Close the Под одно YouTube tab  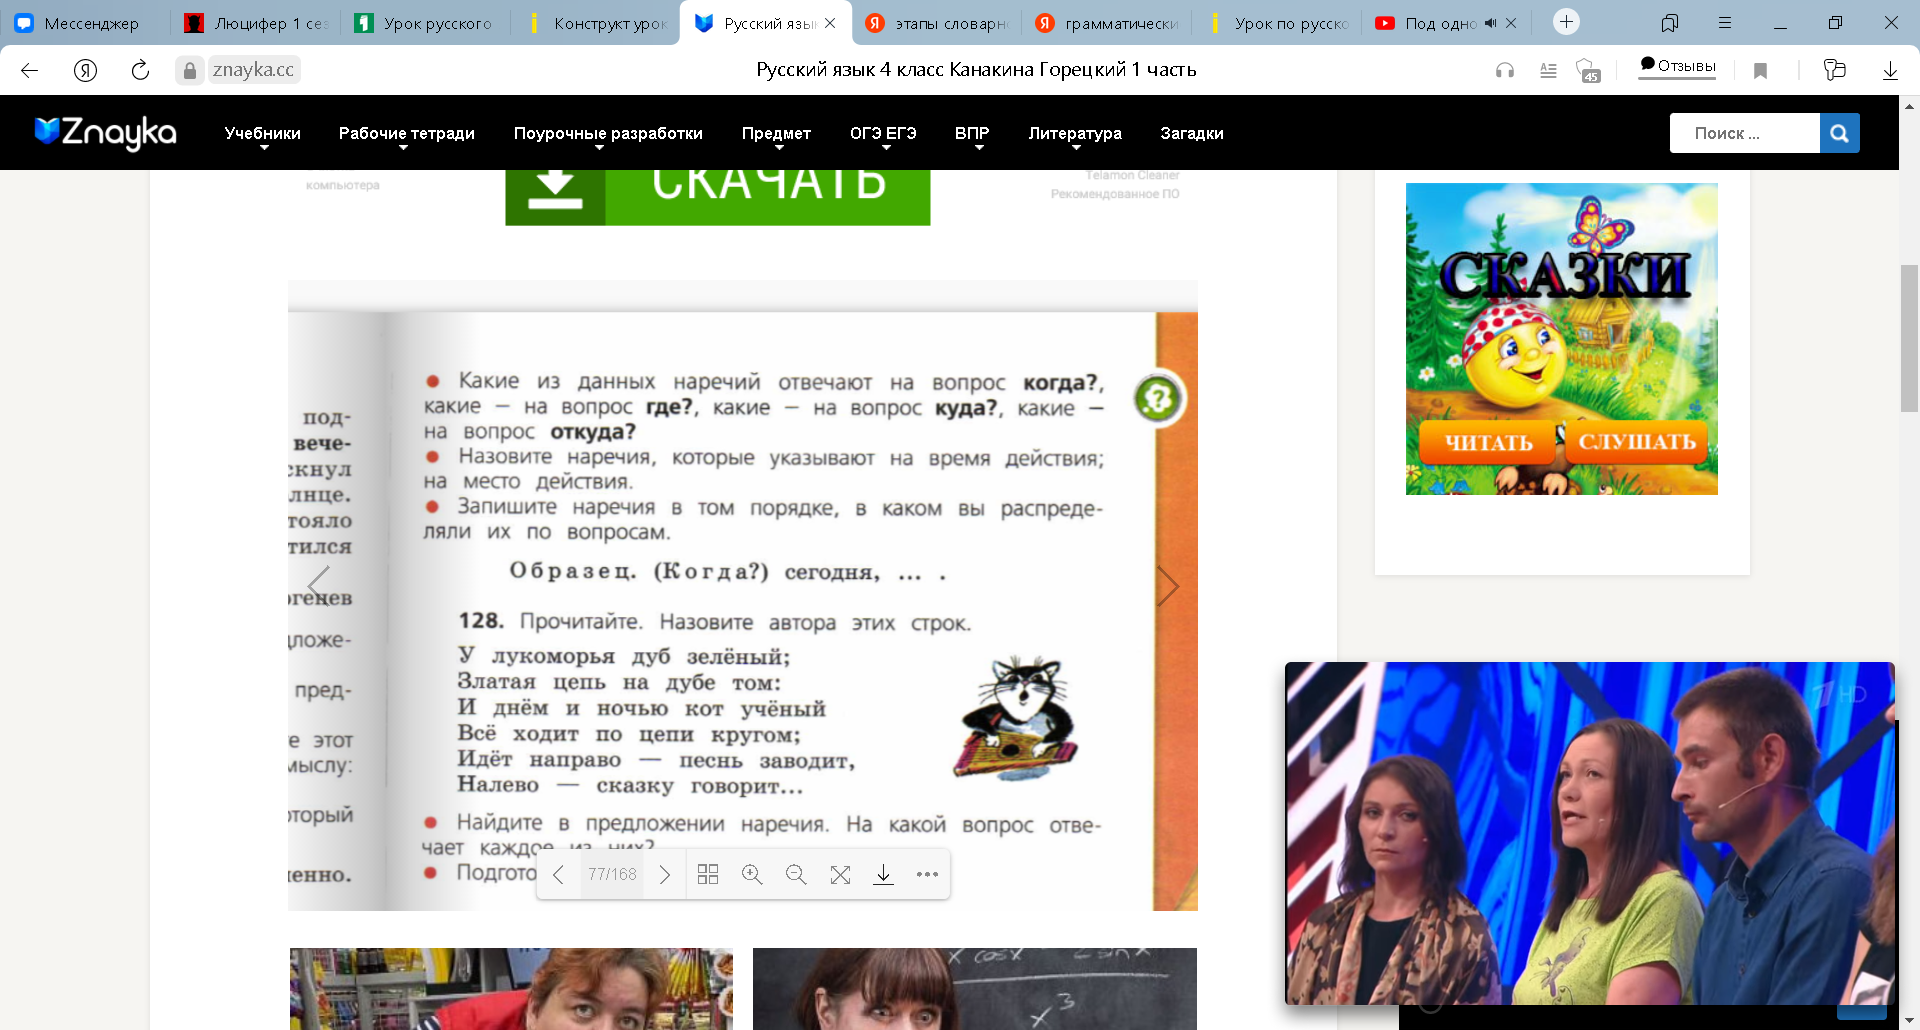tap(1511, 23)
